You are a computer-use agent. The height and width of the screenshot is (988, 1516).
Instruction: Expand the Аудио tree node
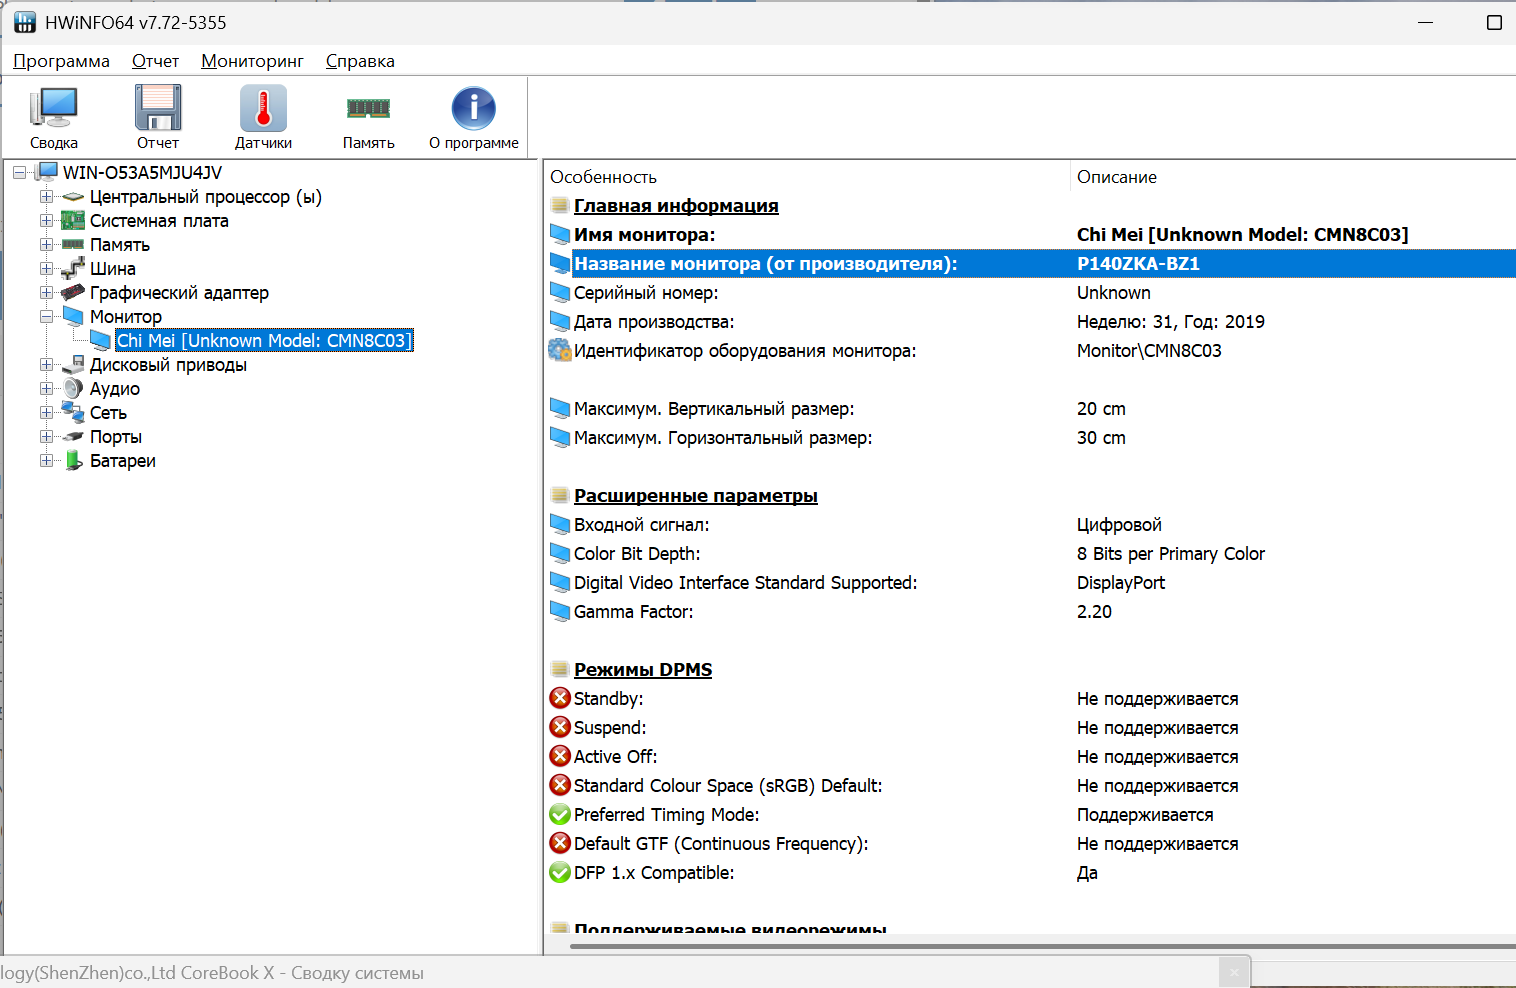[x=46, y=389]
